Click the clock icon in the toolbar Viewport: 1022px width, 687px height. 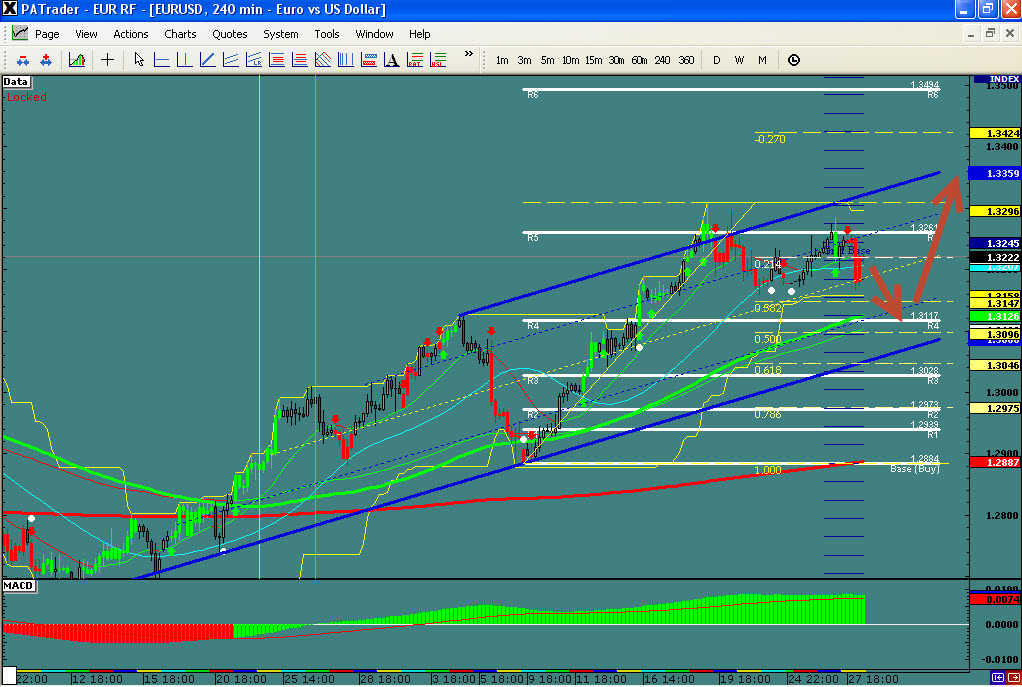[794, 60]
